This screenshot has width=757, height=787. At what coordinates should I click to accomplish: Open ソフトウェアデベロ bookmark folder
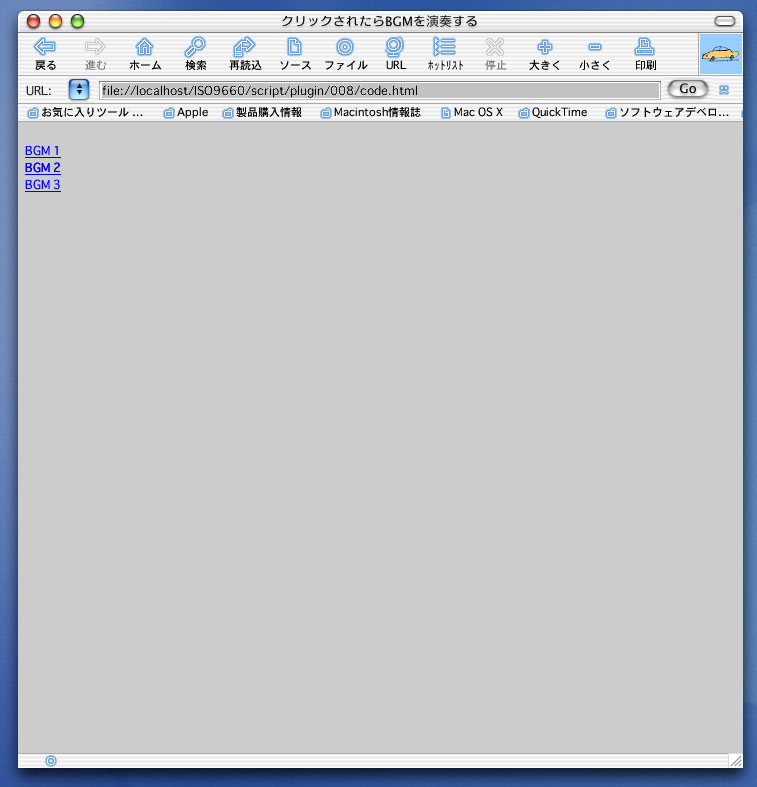[667, 112]
